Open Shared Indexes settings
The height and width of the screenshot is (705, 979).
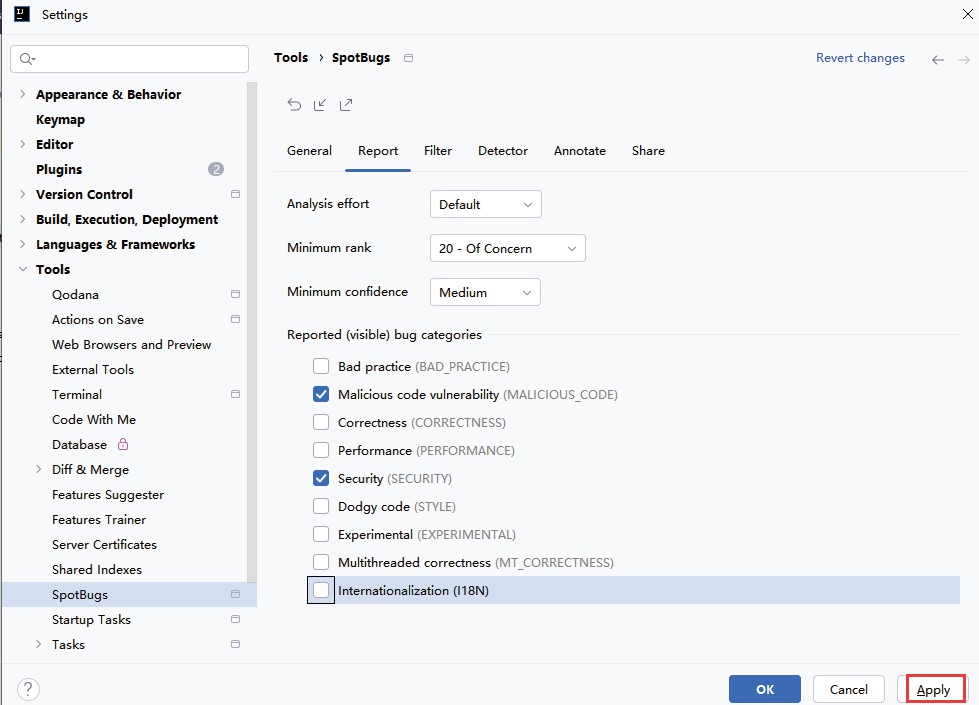point(97,569)
